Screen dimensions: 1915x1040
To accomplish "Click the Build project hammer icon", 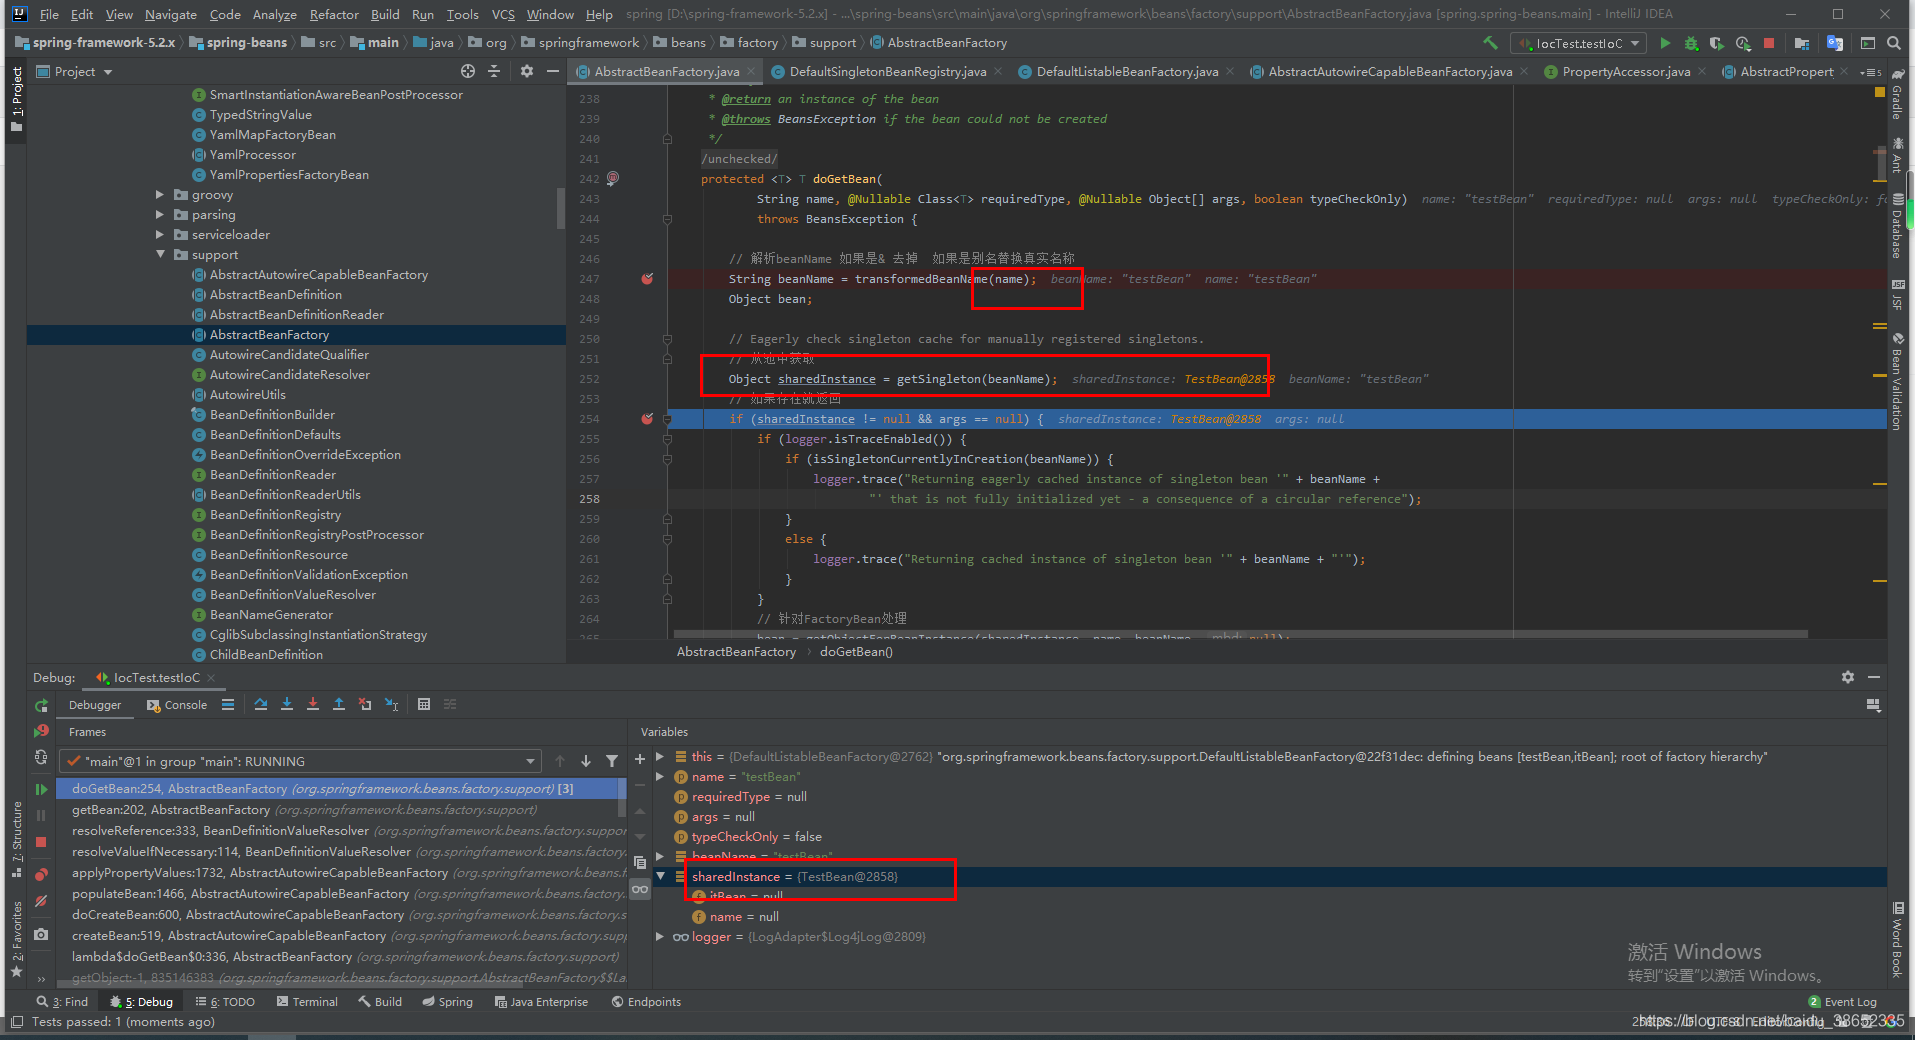I will [1490, 43].
